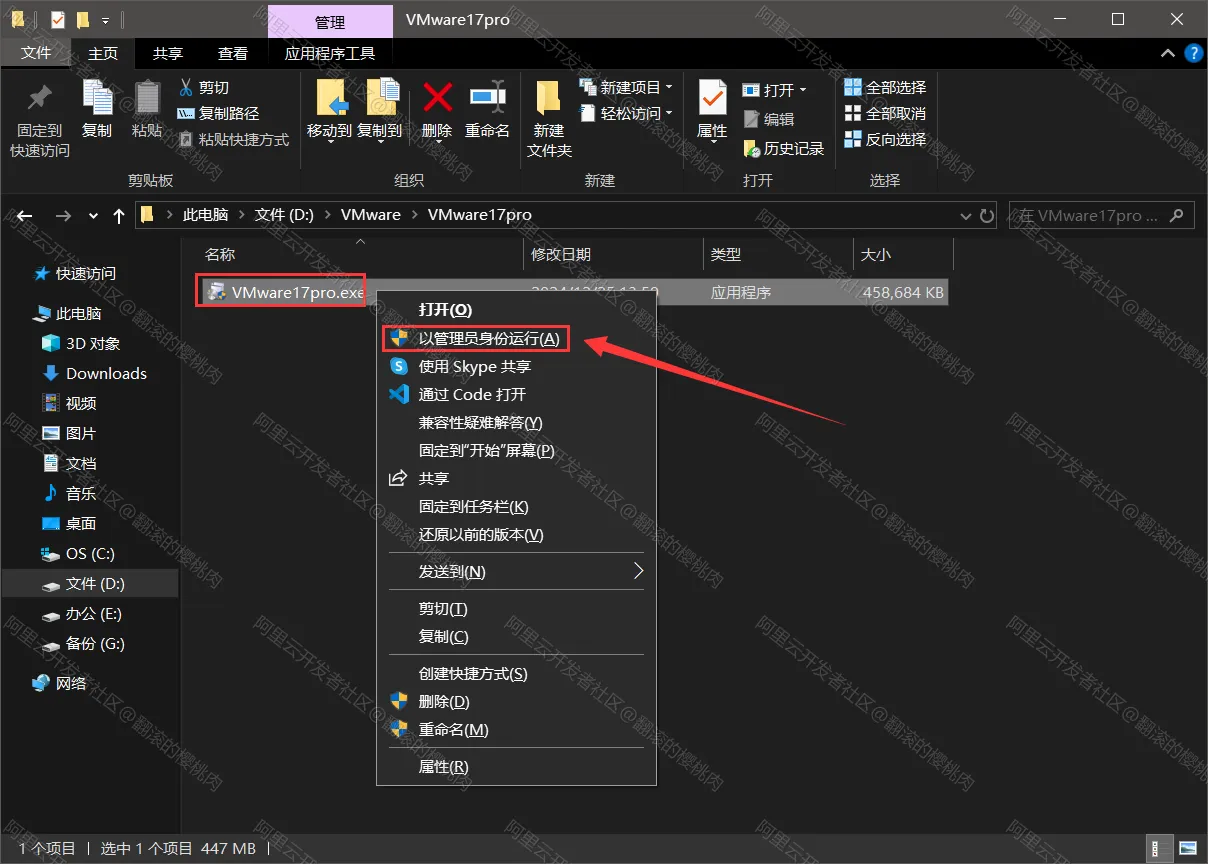
Task: Open the Quick Access Toolbar customize dropdown
Action: tap(105, 20)
